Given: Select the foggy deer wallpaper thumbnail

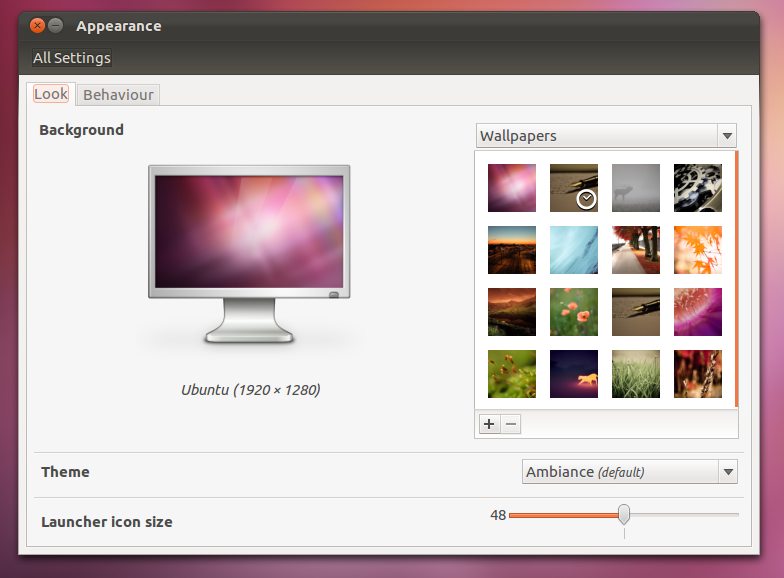Looking at the screenshot, I should pyautogui.click(x=635, y=188).
